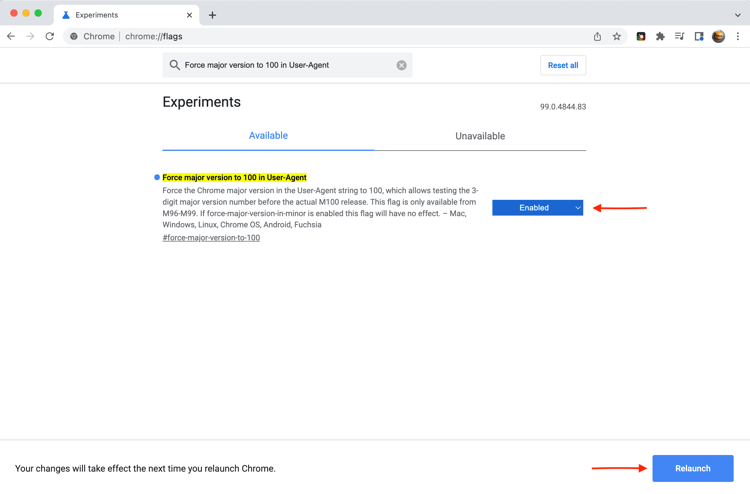Click the Relaunch button
Image resolution: width=750 pixels, height=494 pixels.
[x=693, y=468]
